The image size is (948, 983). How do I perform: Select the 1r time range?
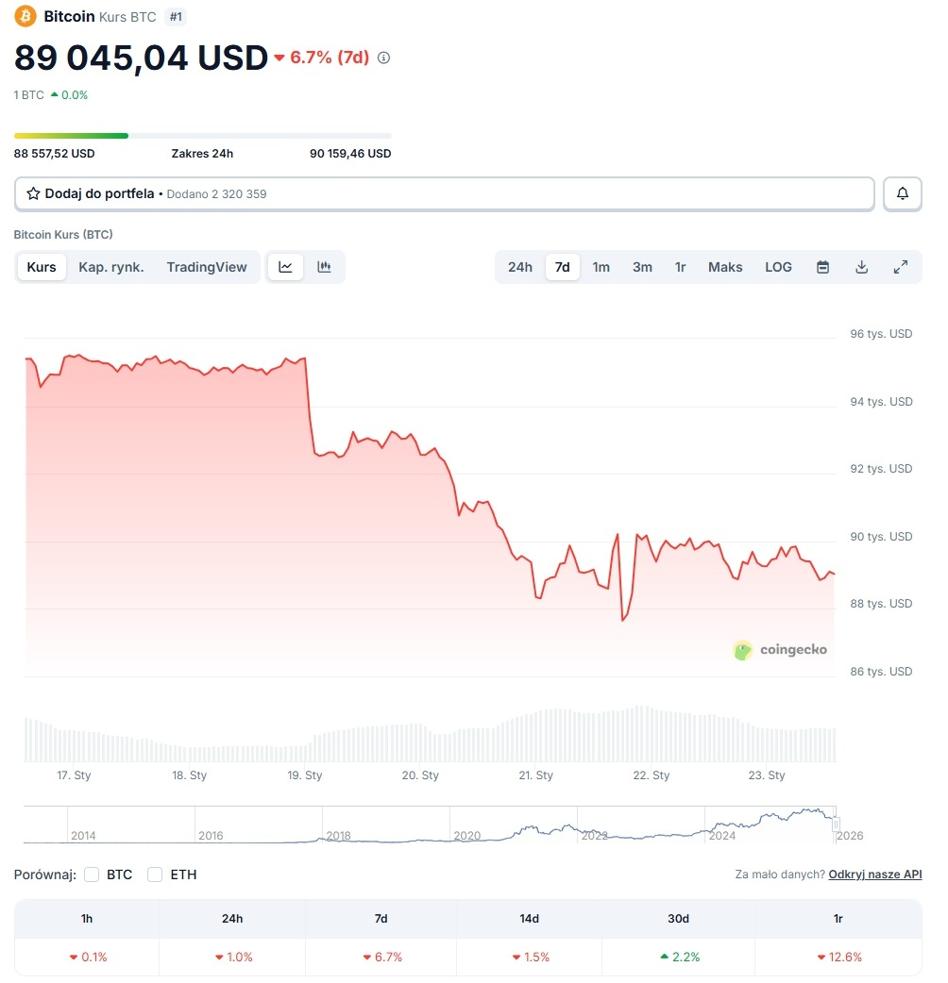(x=680, y=267)
